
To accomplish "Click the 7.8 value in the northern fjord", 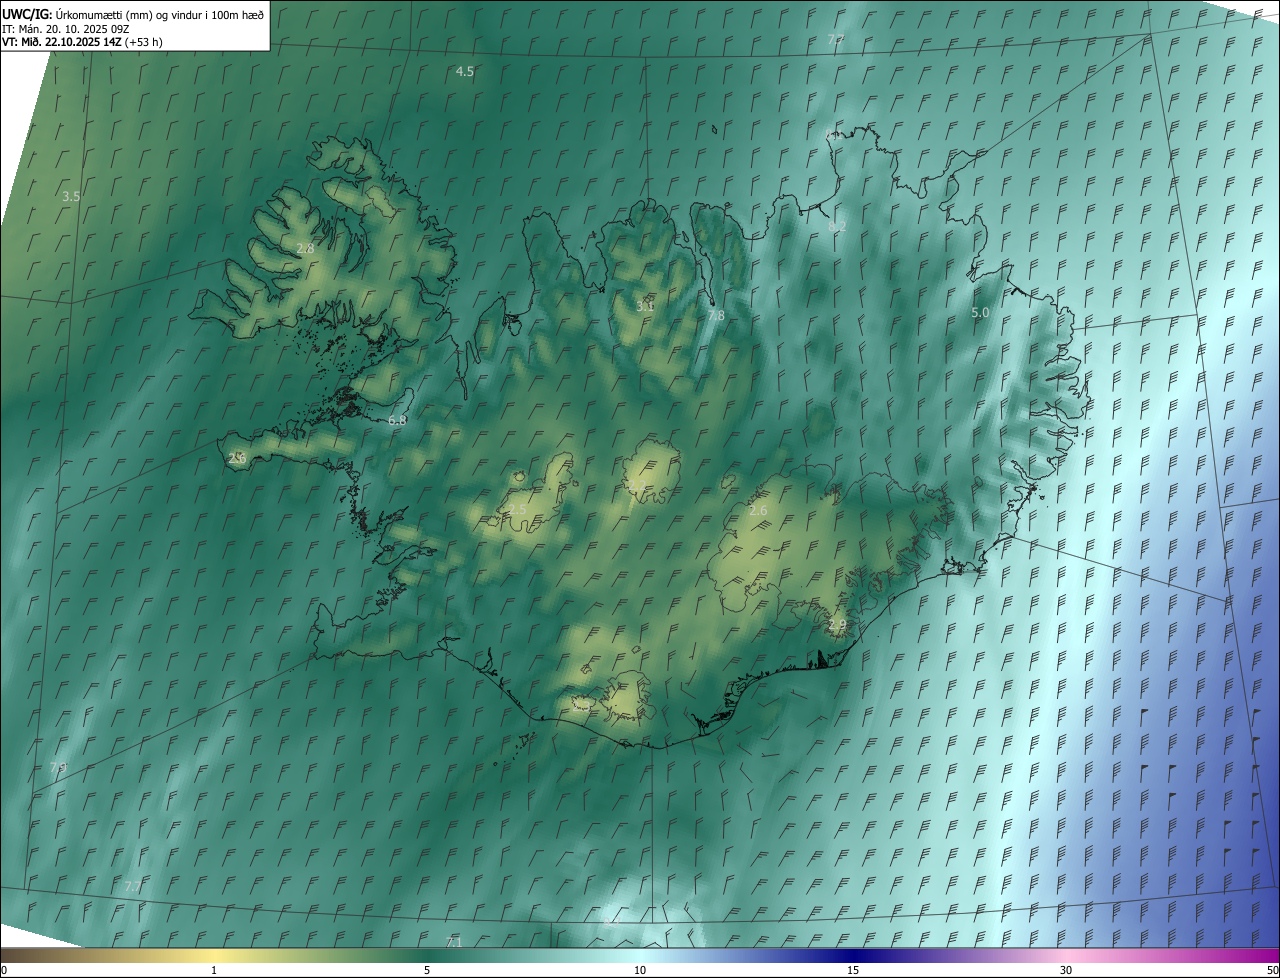I will click(x=716, y=316).
